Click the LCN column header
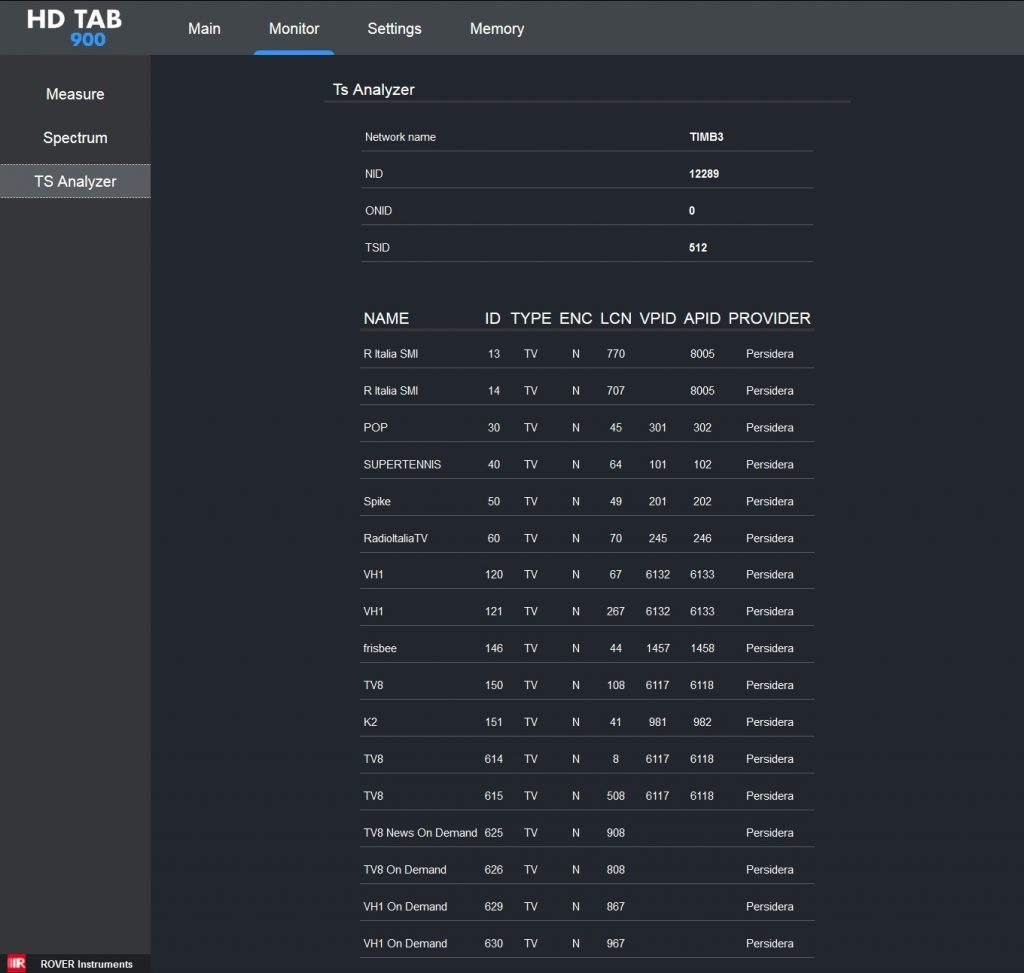 (x=616, y=318)
